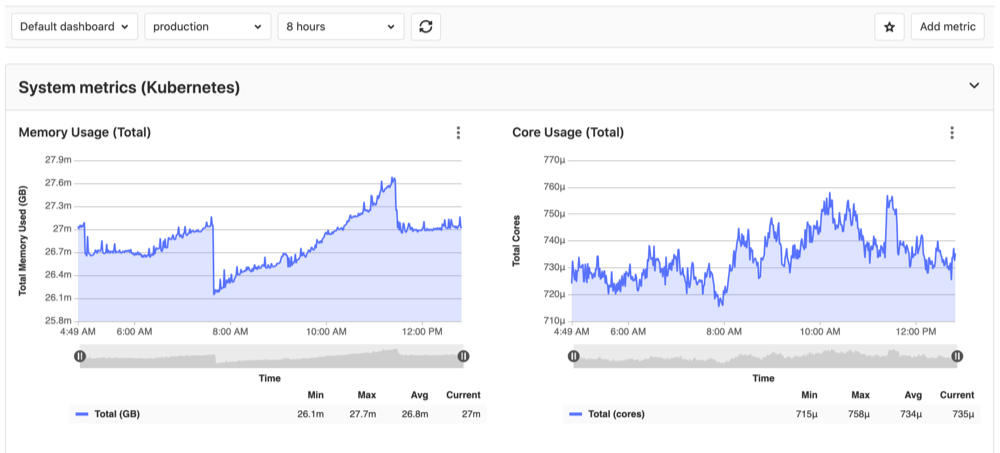Open the 8 hours time range dropdown
The height and width of the screenshot is (453, 1000).
tap(340, 27)
